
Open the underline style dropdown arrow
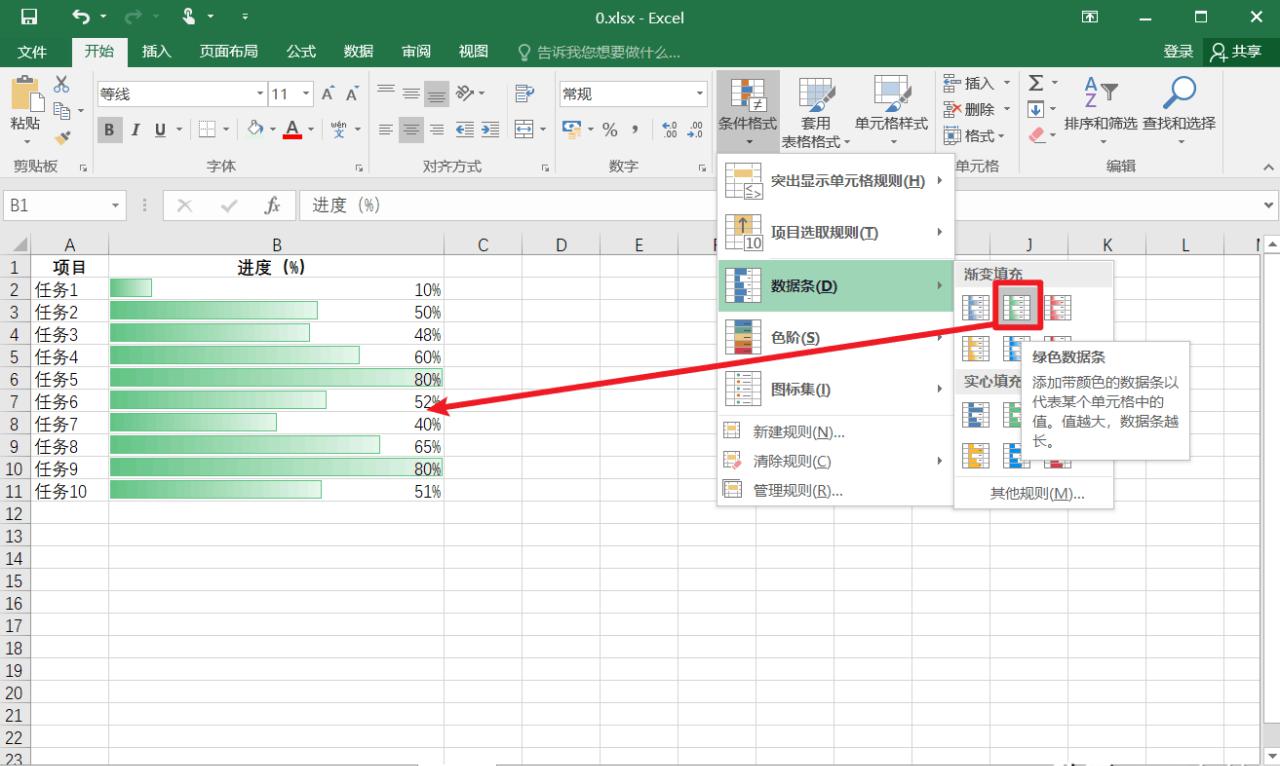click(x=180, y=129)
